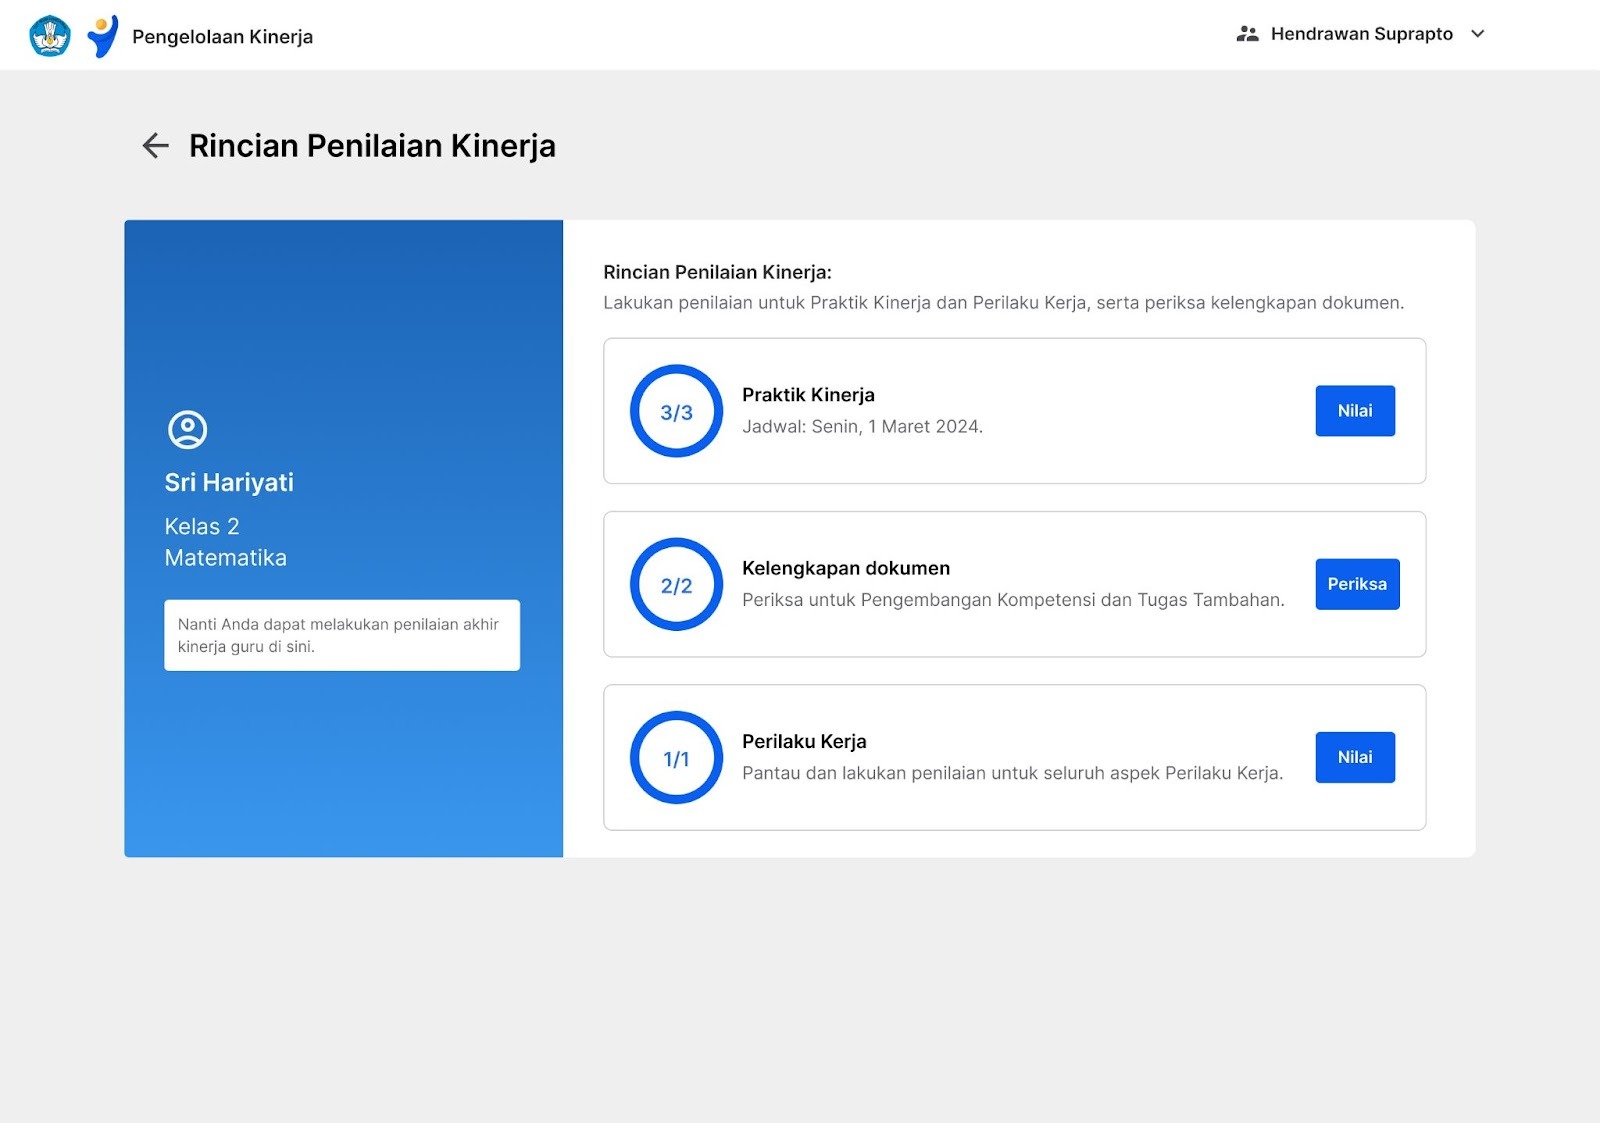Select the Praktik Kinerja heading
Image resolution: width=1600 pixels, height=1123 pixels.
[x=808, y=395]
